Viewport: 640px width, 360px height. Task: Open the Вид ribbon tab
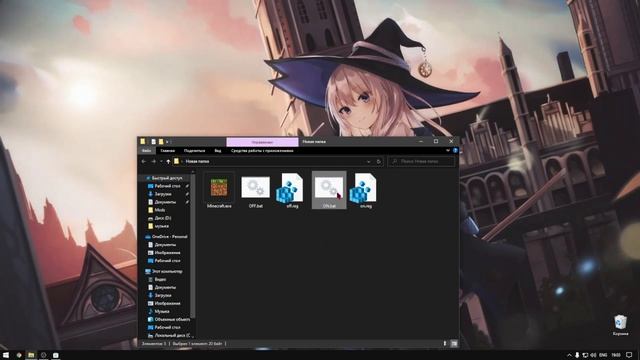(218, 151)
